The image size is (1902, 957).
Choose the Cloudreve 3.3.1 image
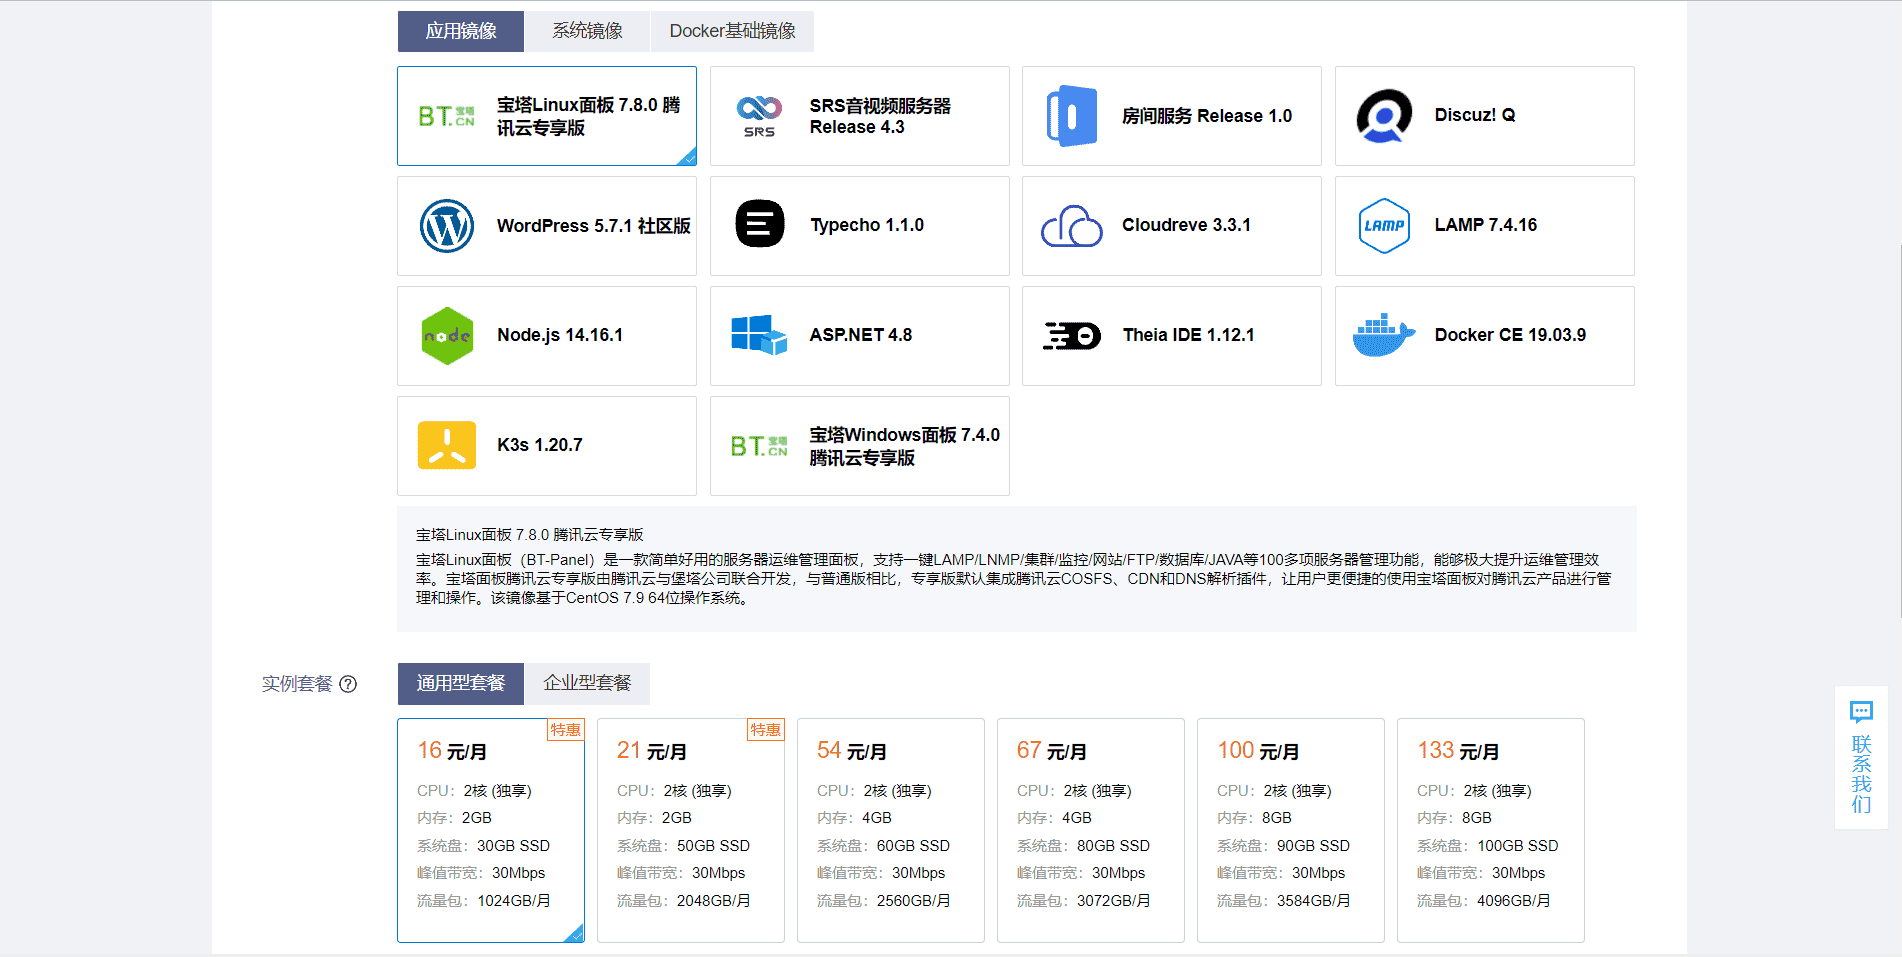click(1171, 226)
